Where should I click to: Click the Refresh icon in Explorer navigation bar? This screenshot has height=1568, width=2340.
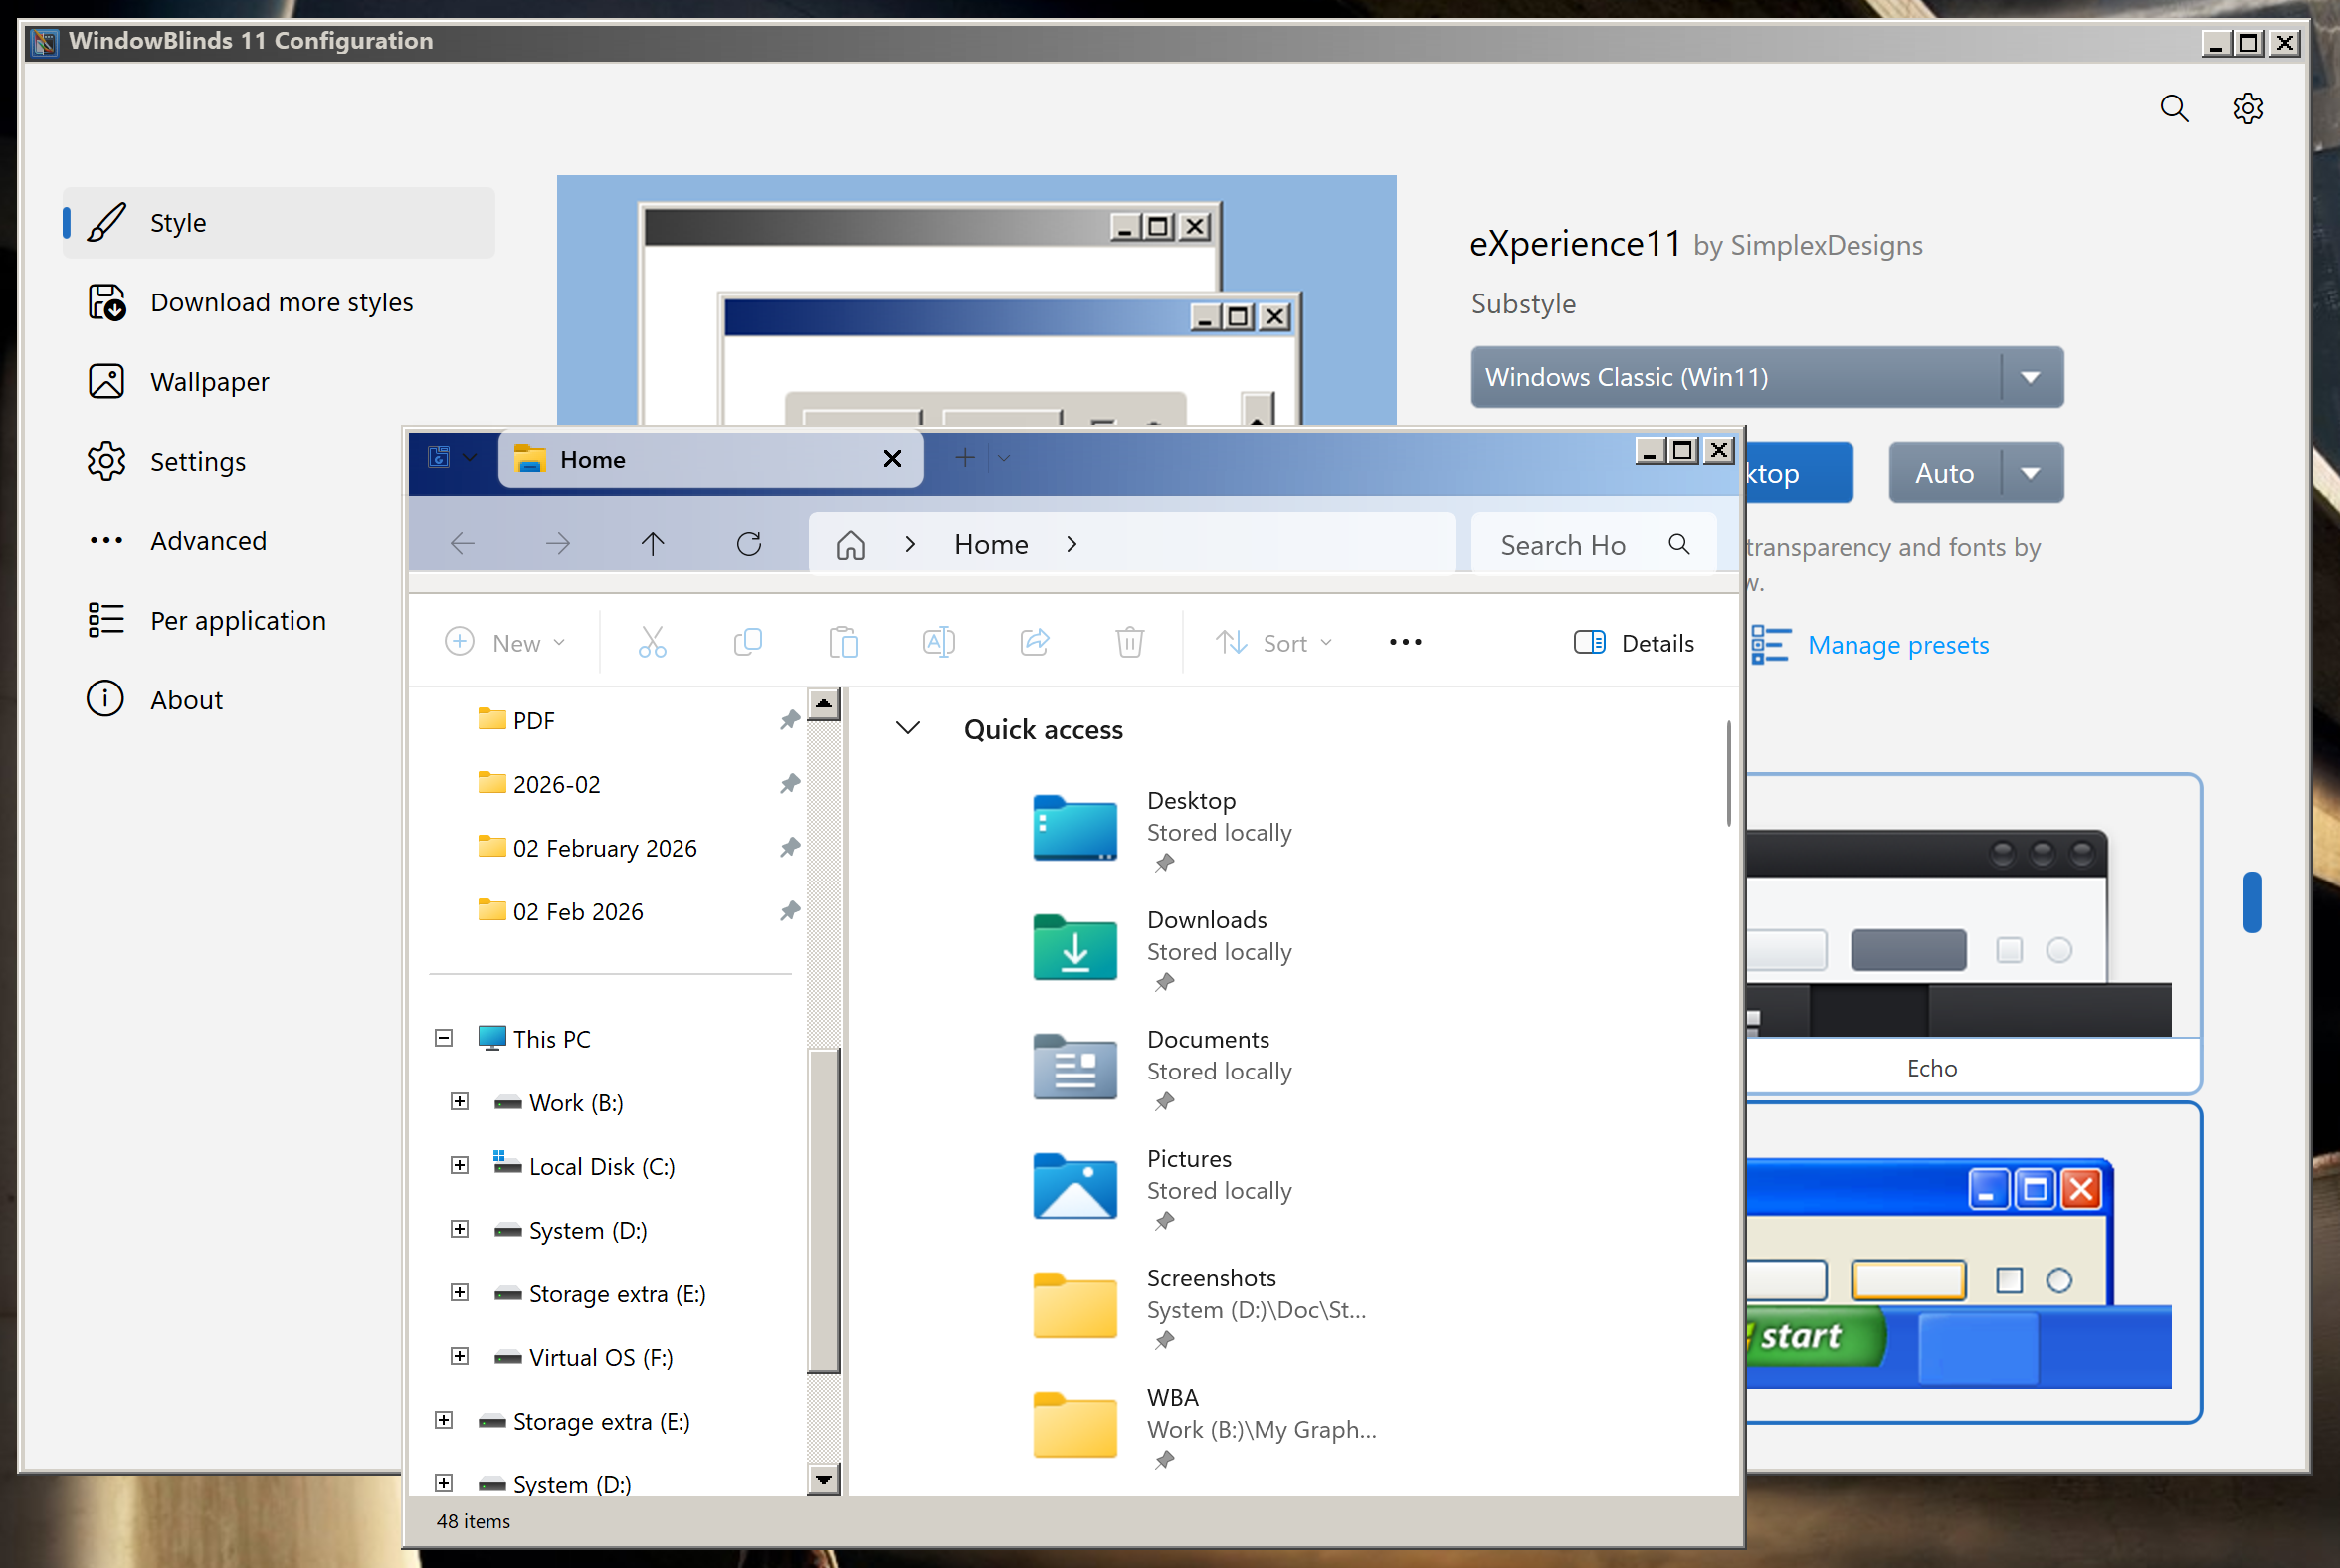pos(748,544)
